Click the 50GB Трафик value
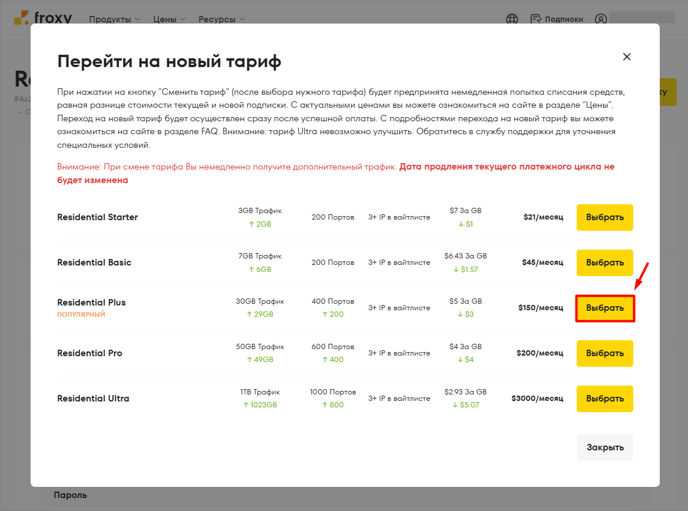The image size is (688, 511). [260, 347]
